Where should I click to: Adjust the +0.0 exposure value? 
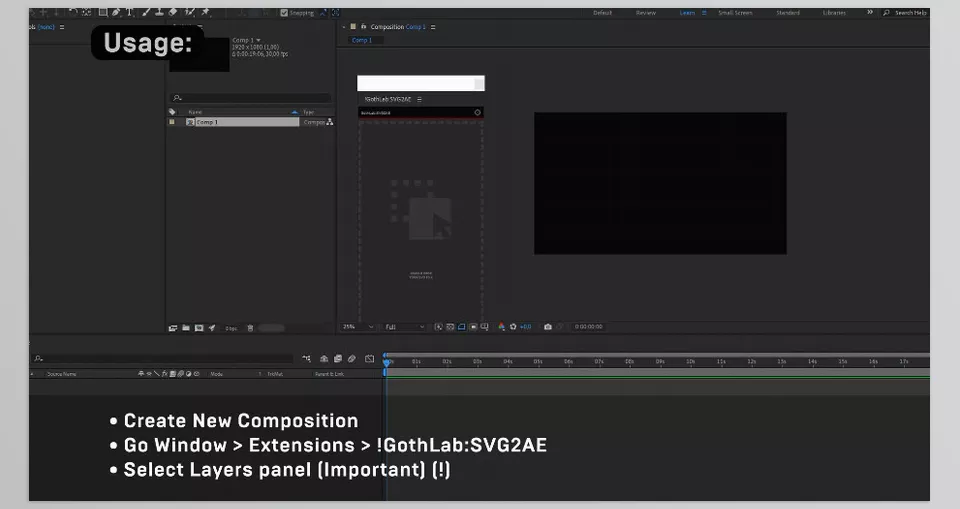pyautogui.click(x=526, y=327)
